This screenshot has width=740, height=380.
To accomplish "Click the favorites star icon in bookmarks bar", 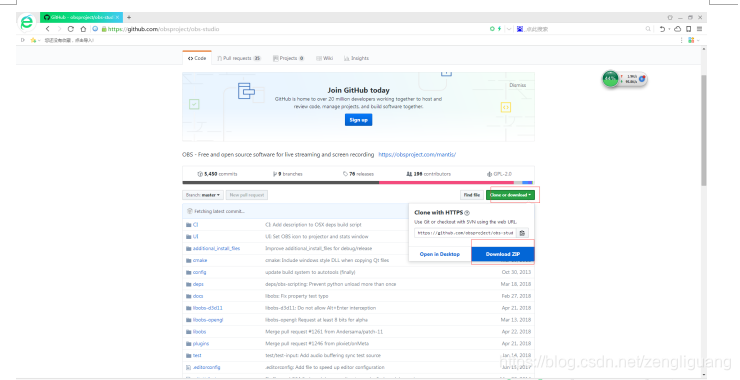I will click(33, 40).
